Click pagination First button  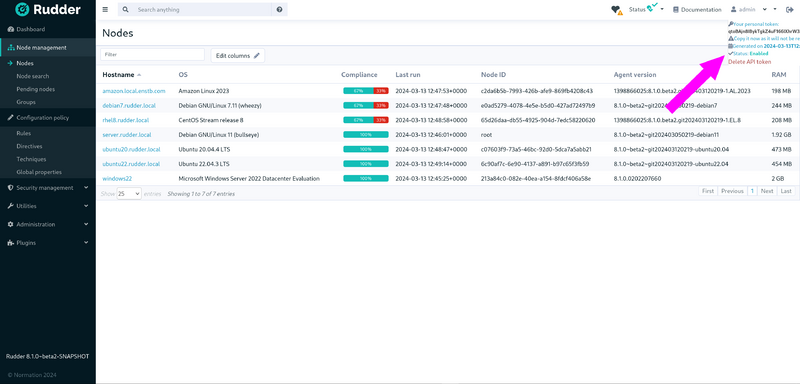click(708, 191)
